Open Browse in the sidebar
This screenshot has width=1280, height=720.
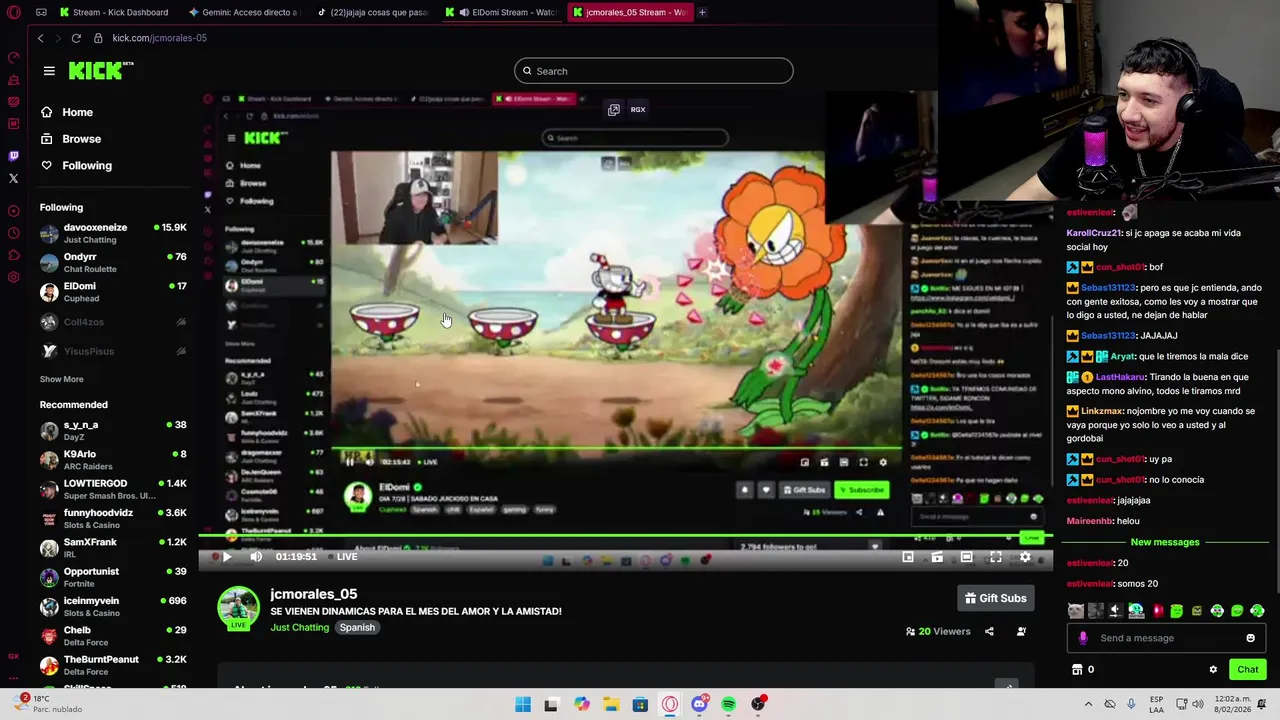click(x=71, y=139)
